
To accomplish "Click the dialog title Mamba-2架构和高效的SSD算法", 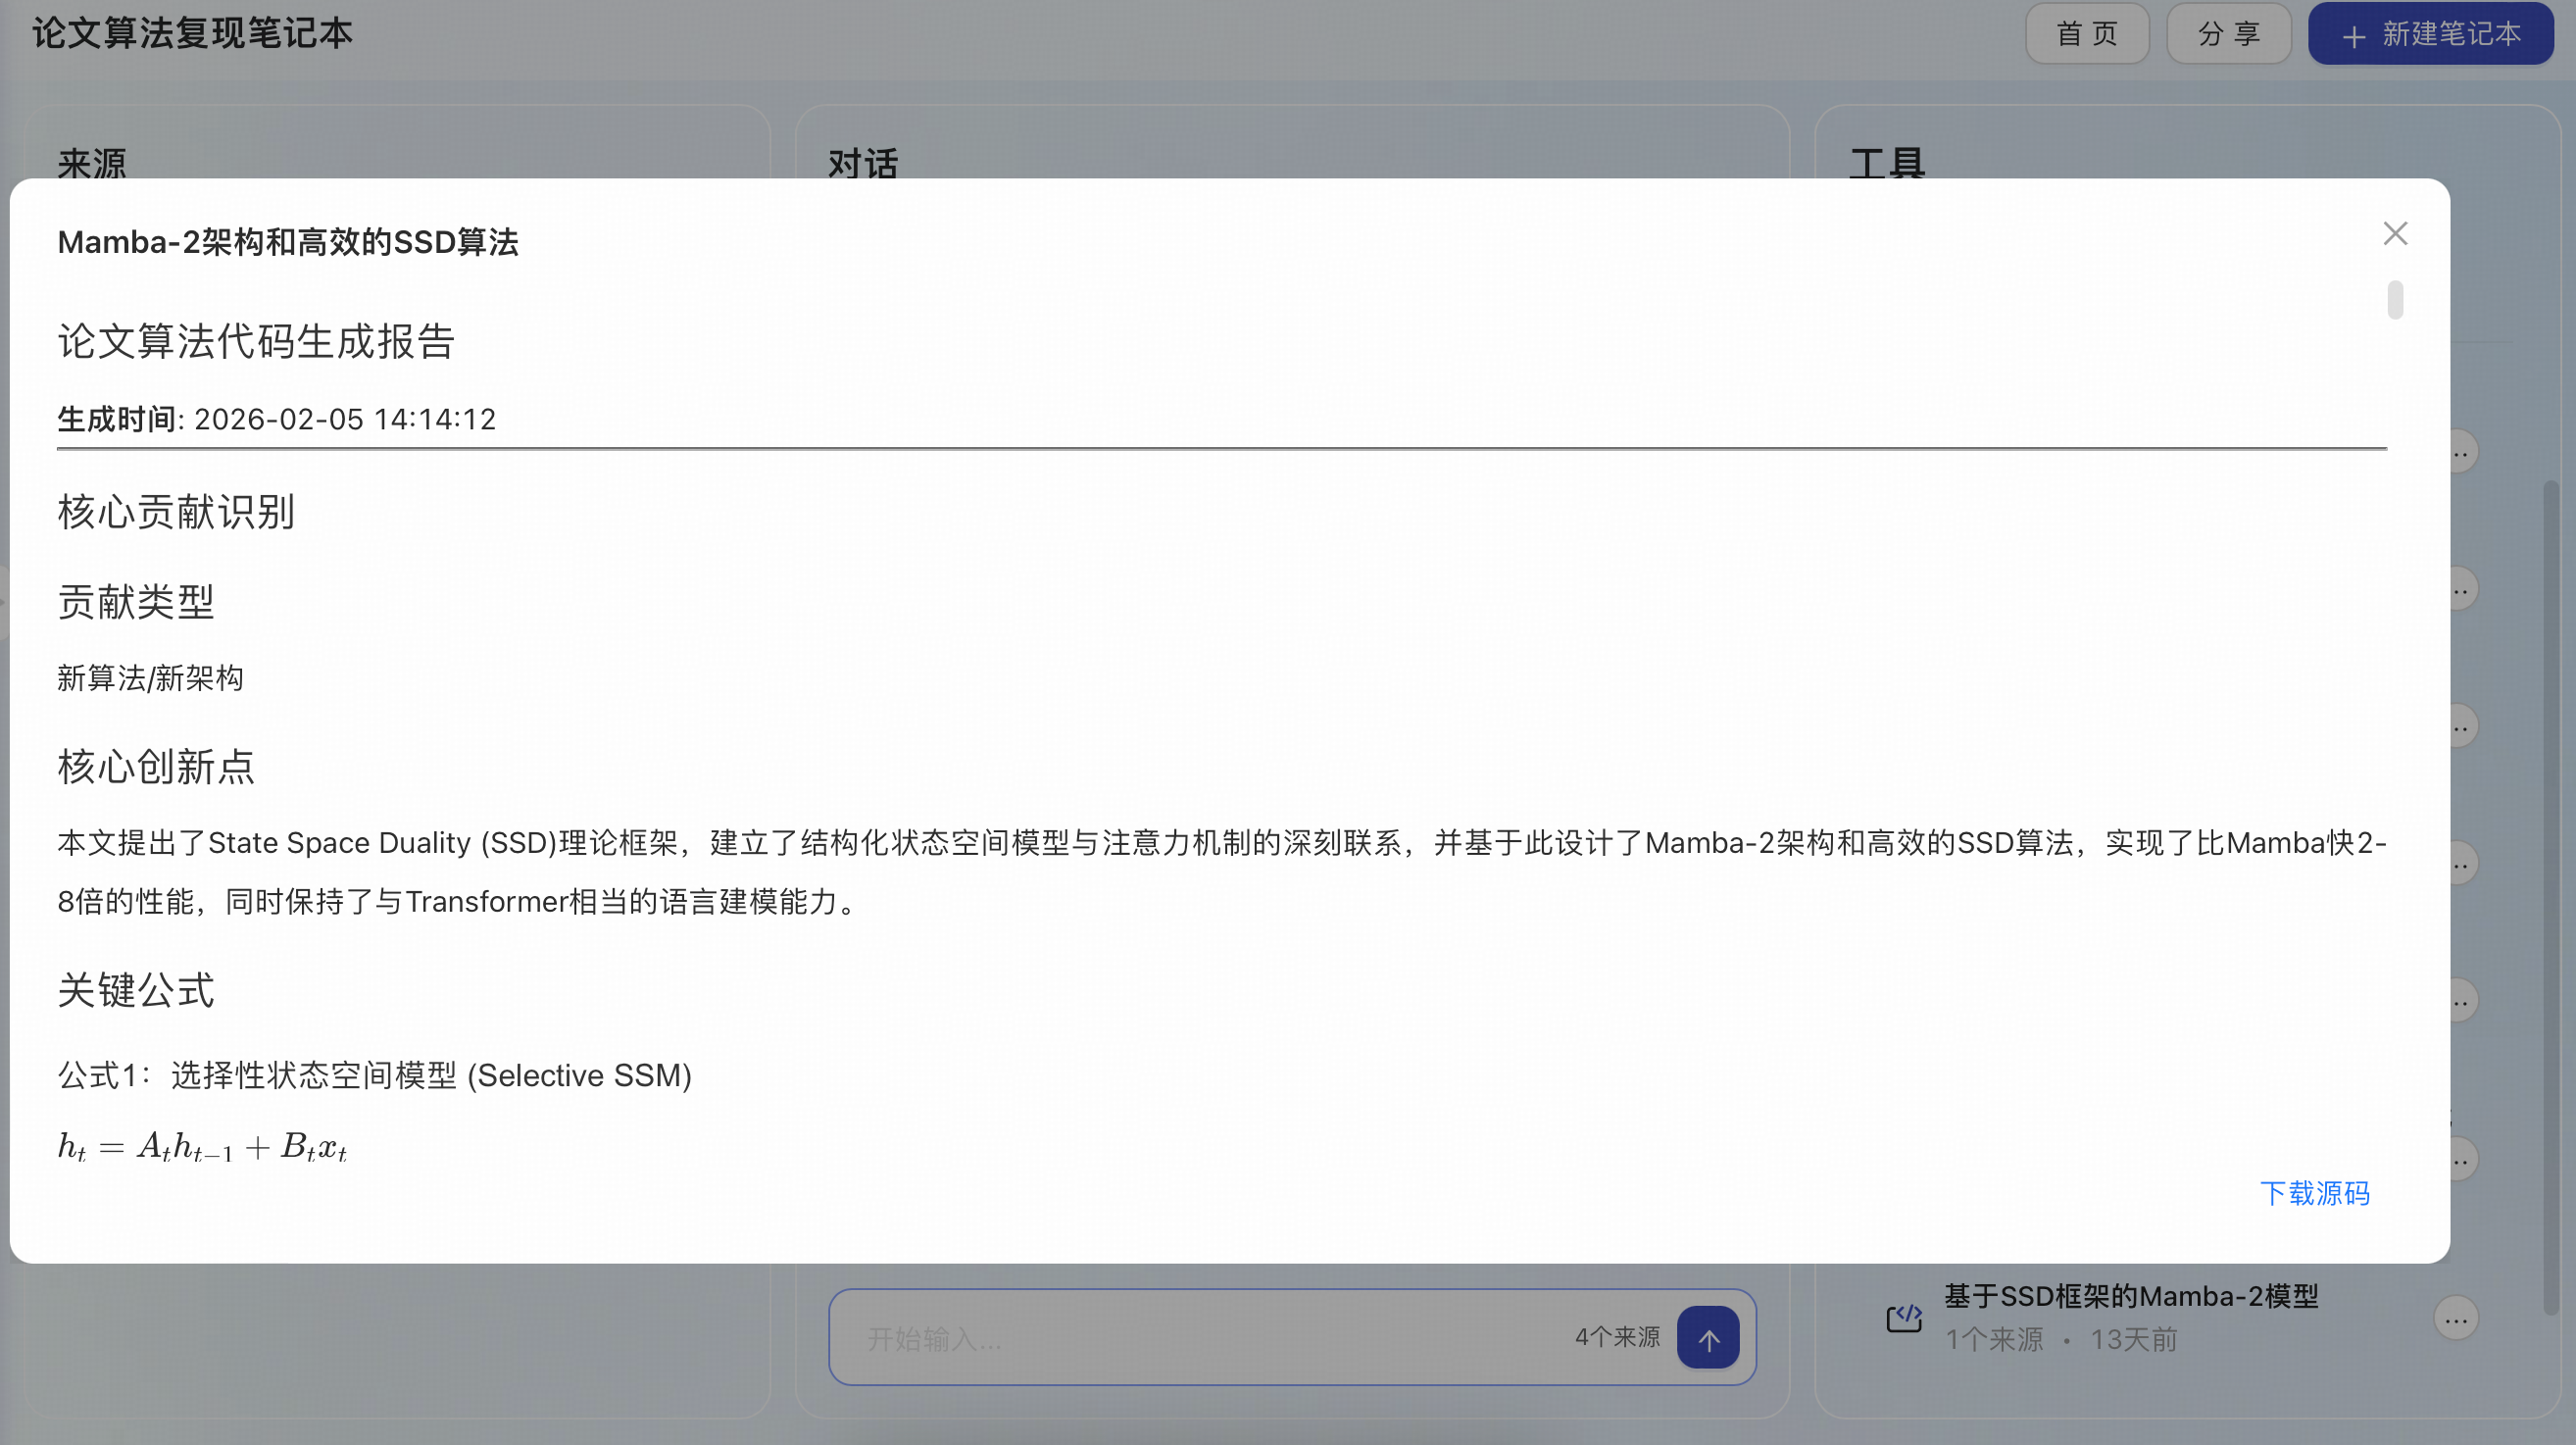I will [x=288, y=242].
